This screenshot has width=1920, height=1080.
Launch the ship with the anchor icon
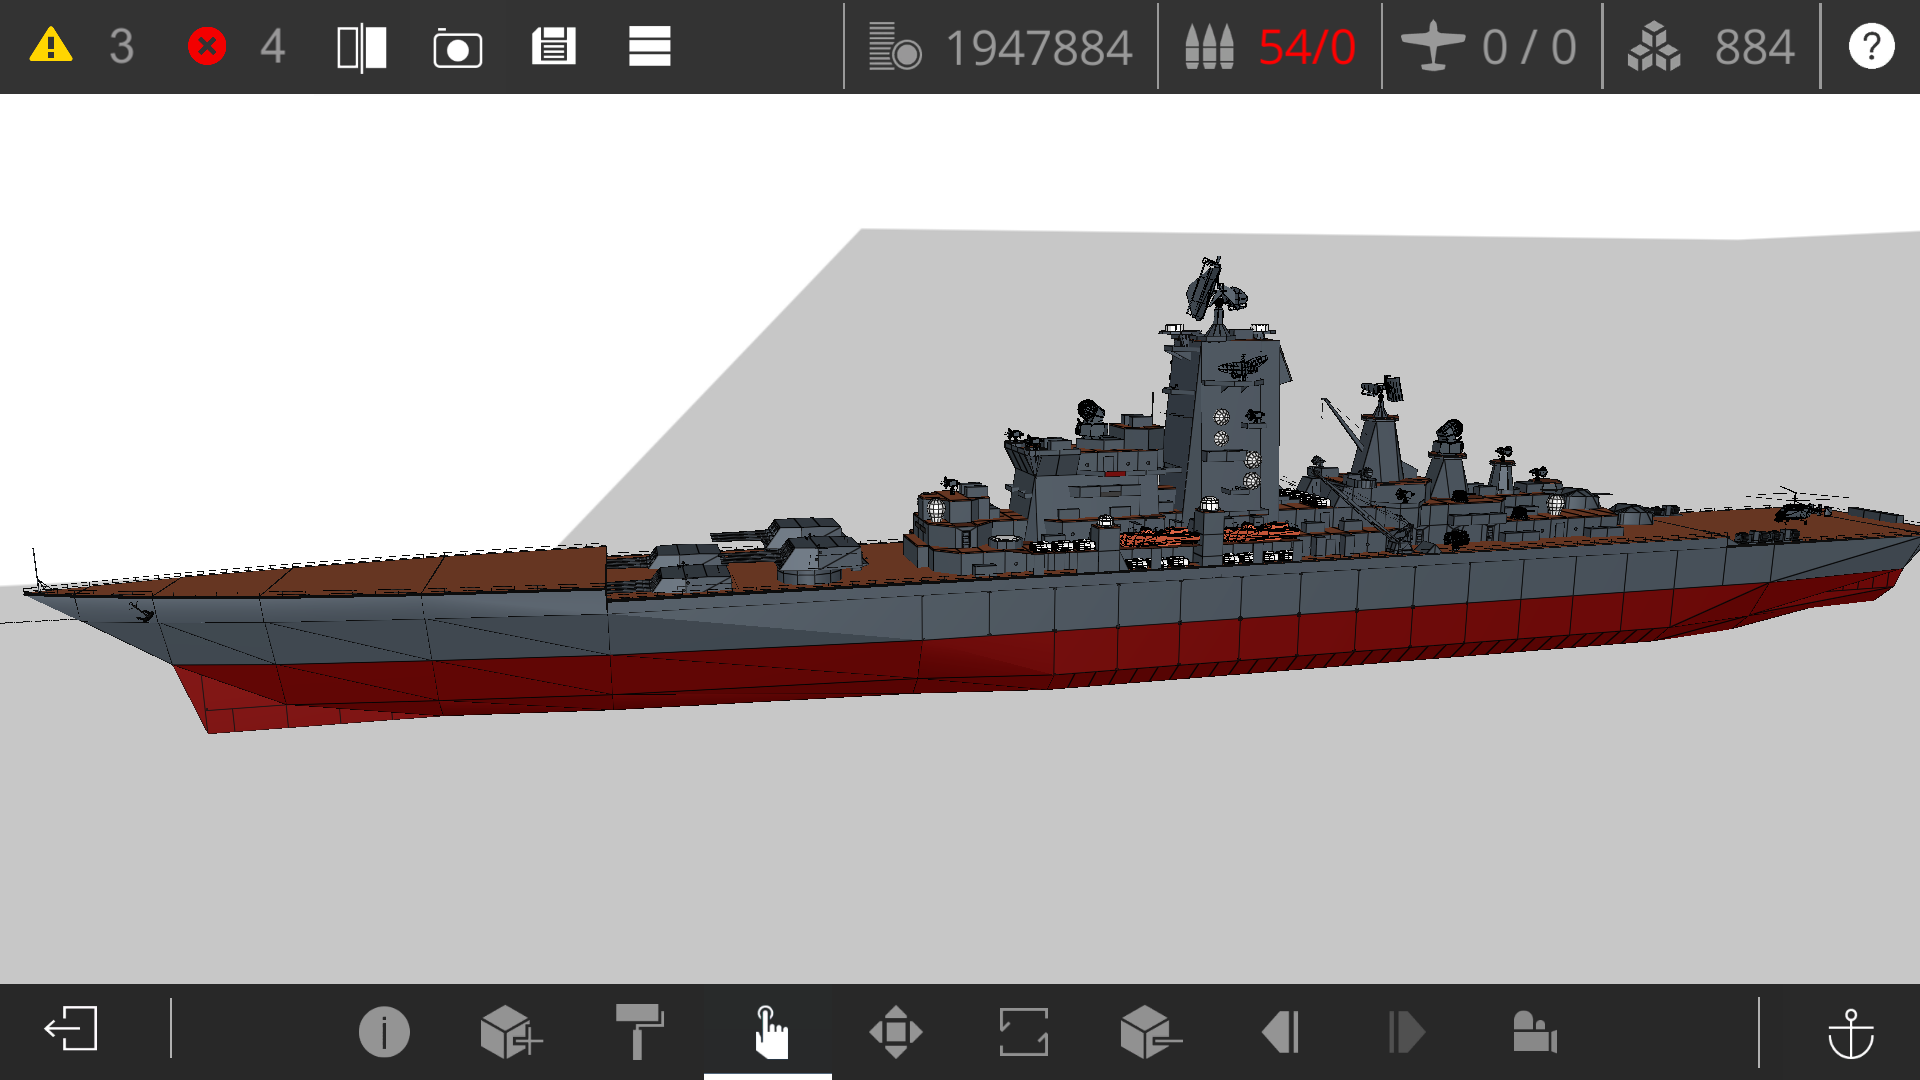1850,1031
